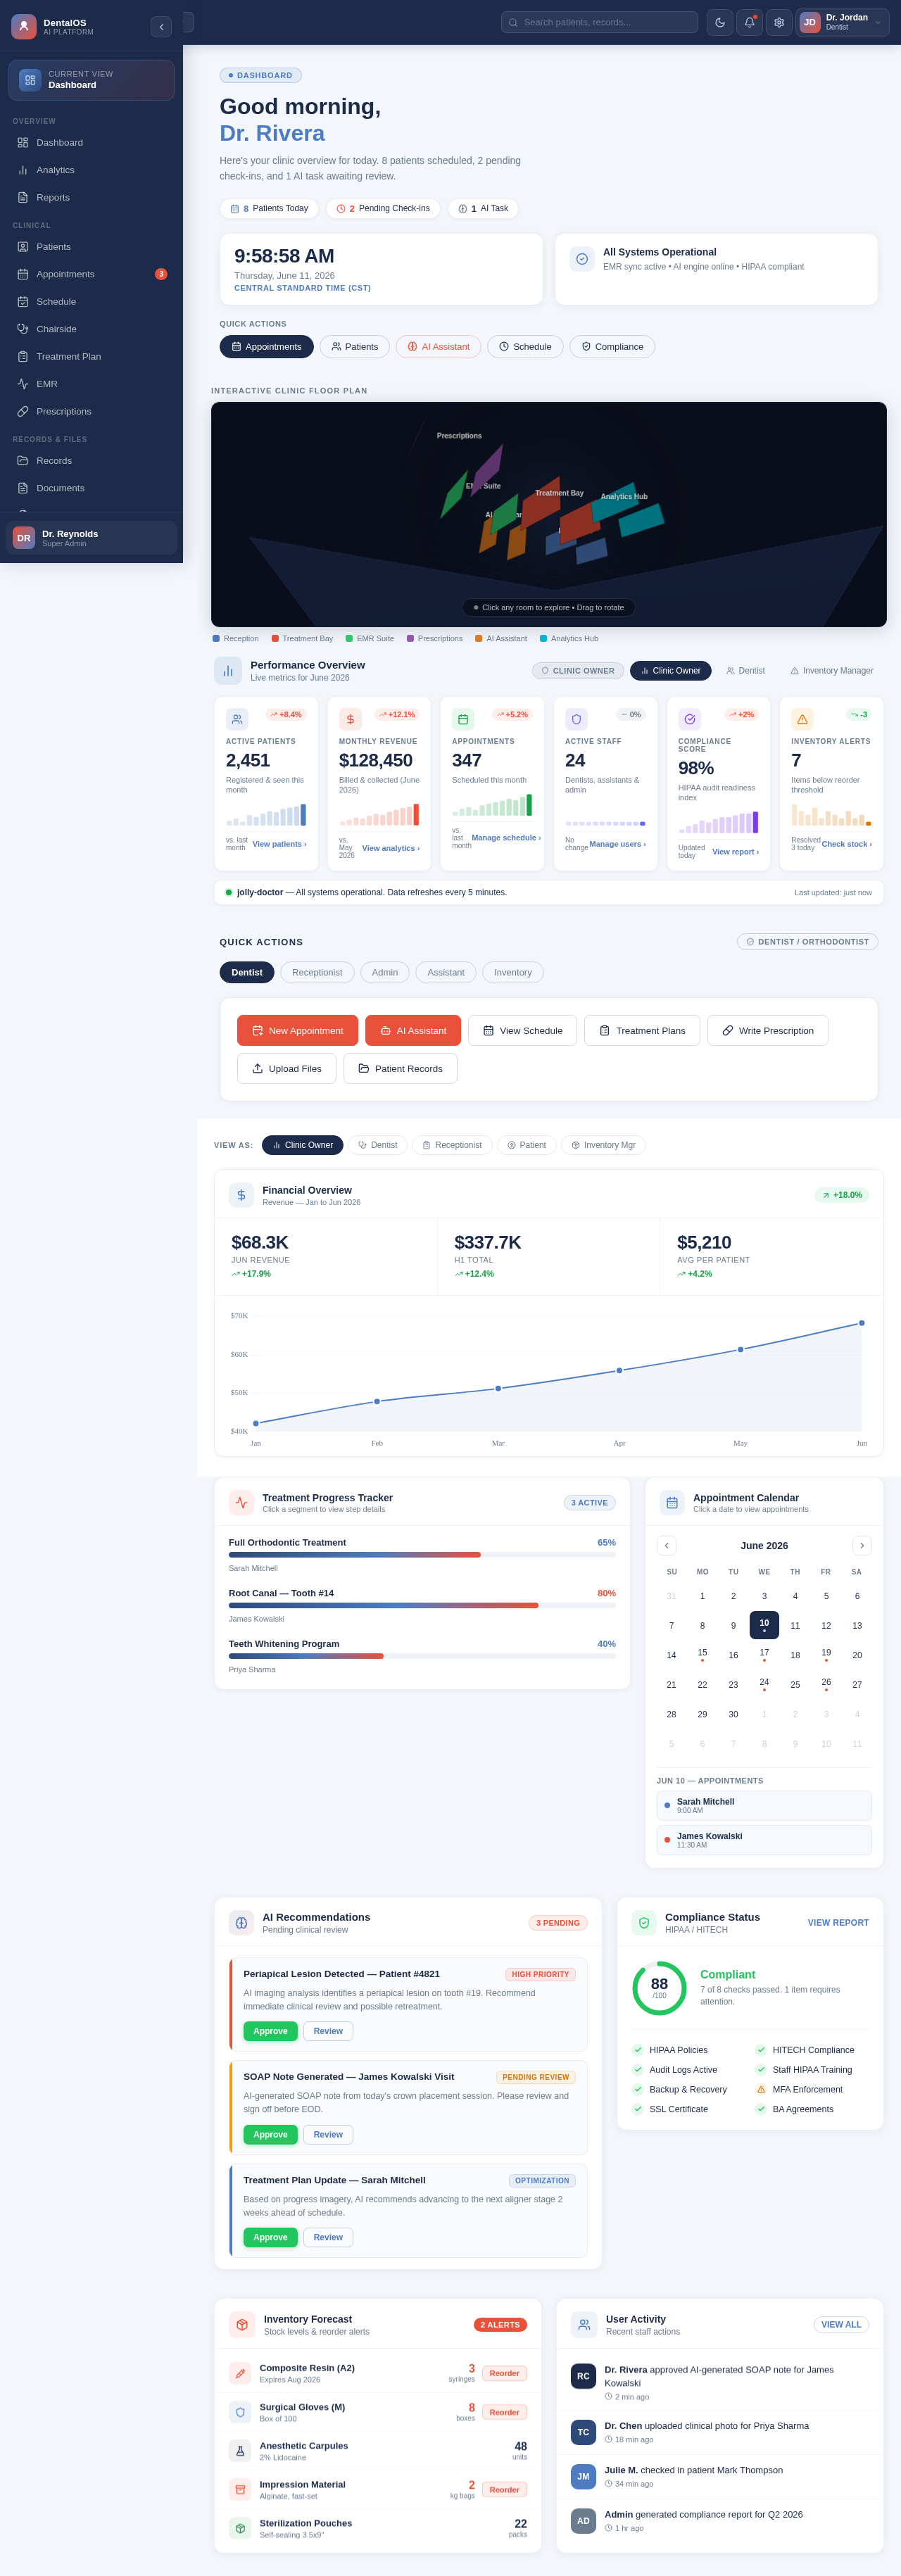Open the Sarah Mitchell 9:00 AM appointment

pos(764,1805)
